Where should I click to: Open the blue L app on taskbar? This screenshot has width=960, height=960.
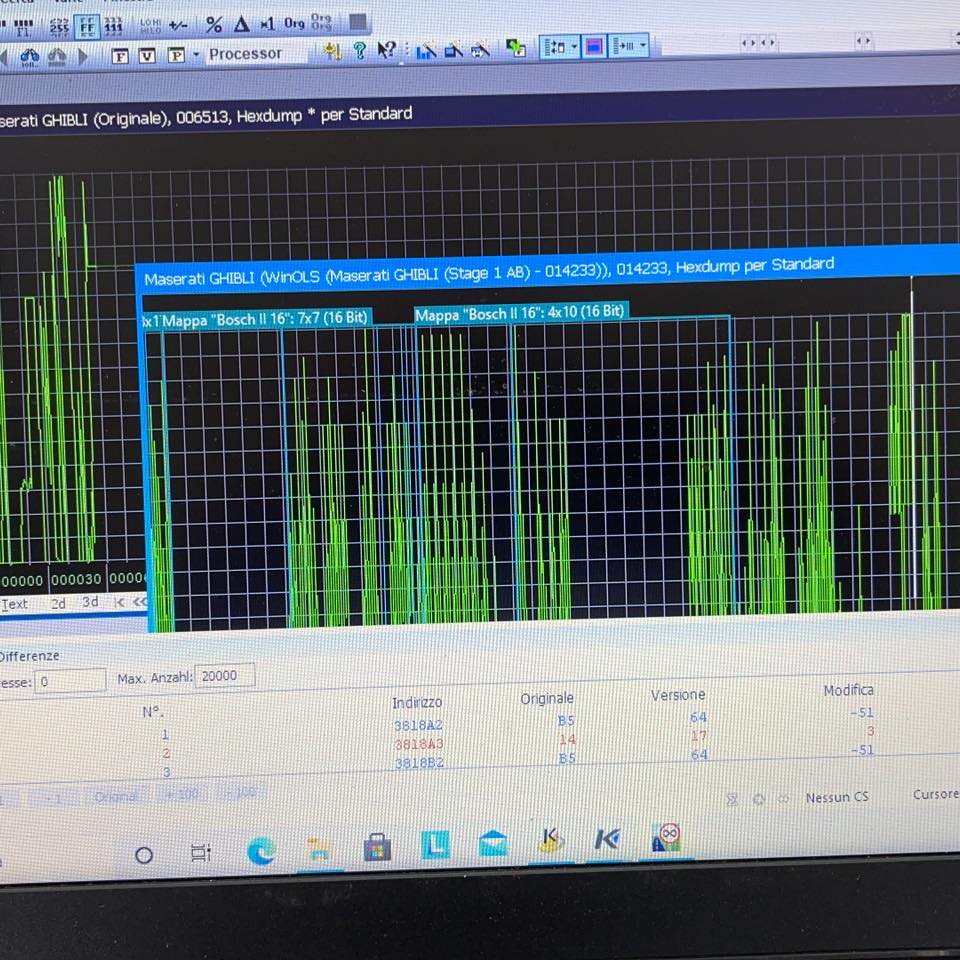point(435,845)
